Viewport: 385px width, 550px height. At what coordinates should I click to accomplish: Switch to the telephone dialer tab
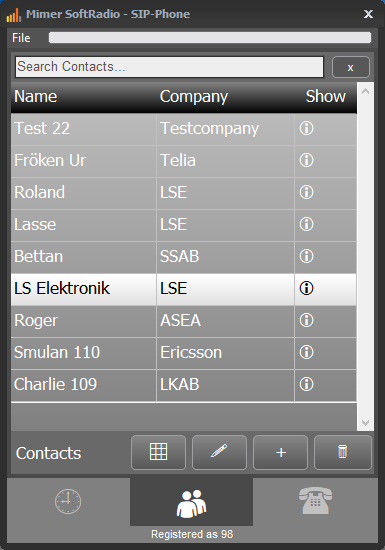coord(315,502)
